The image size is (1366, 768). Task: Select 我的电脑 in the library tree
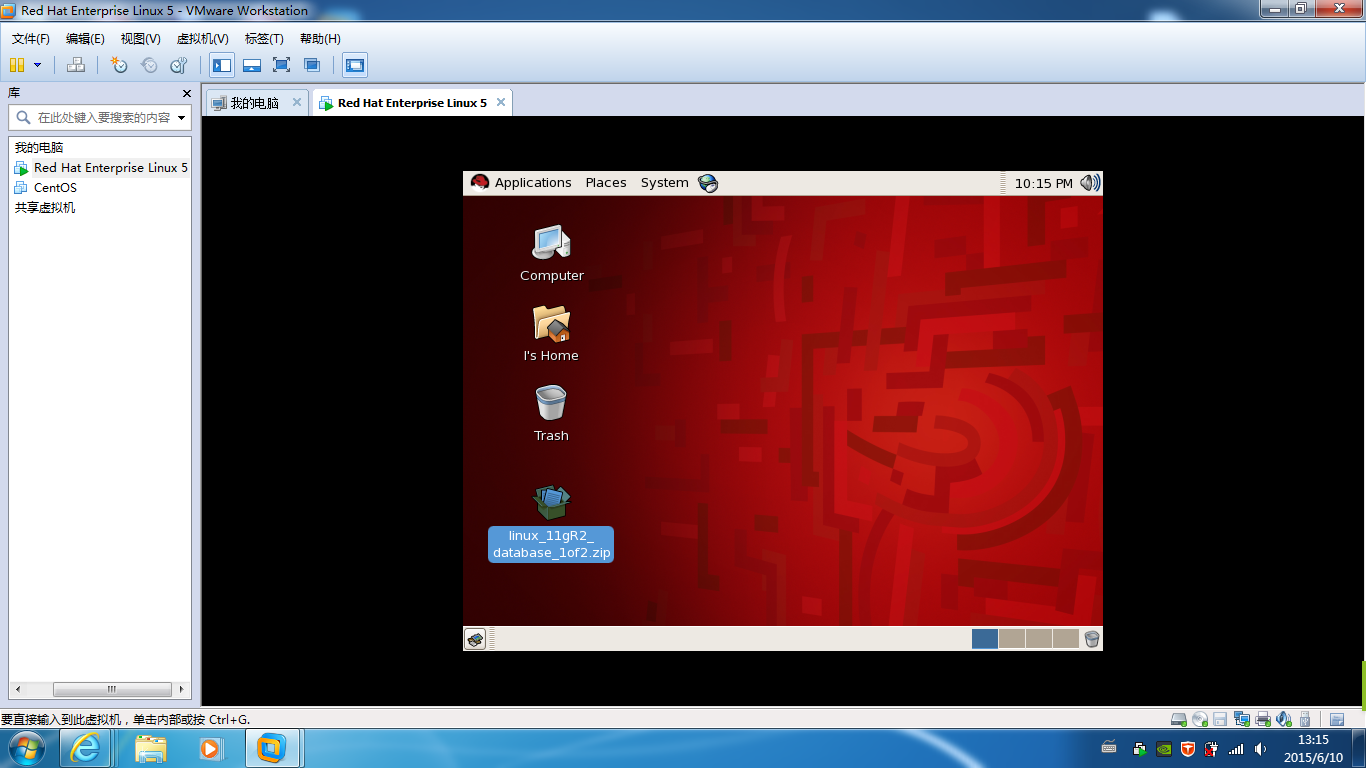(39, 148)
